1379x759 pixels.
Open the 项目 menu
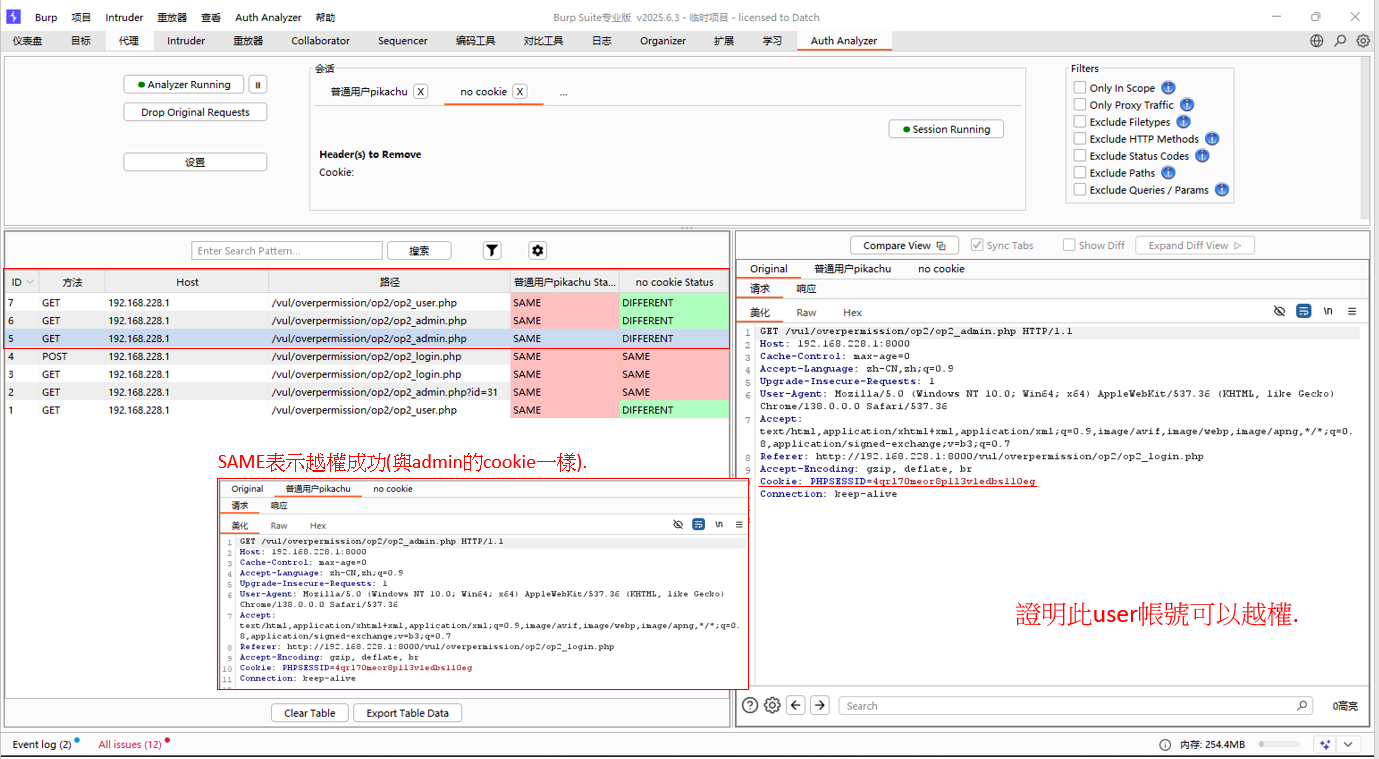click(x=81, y=17)
